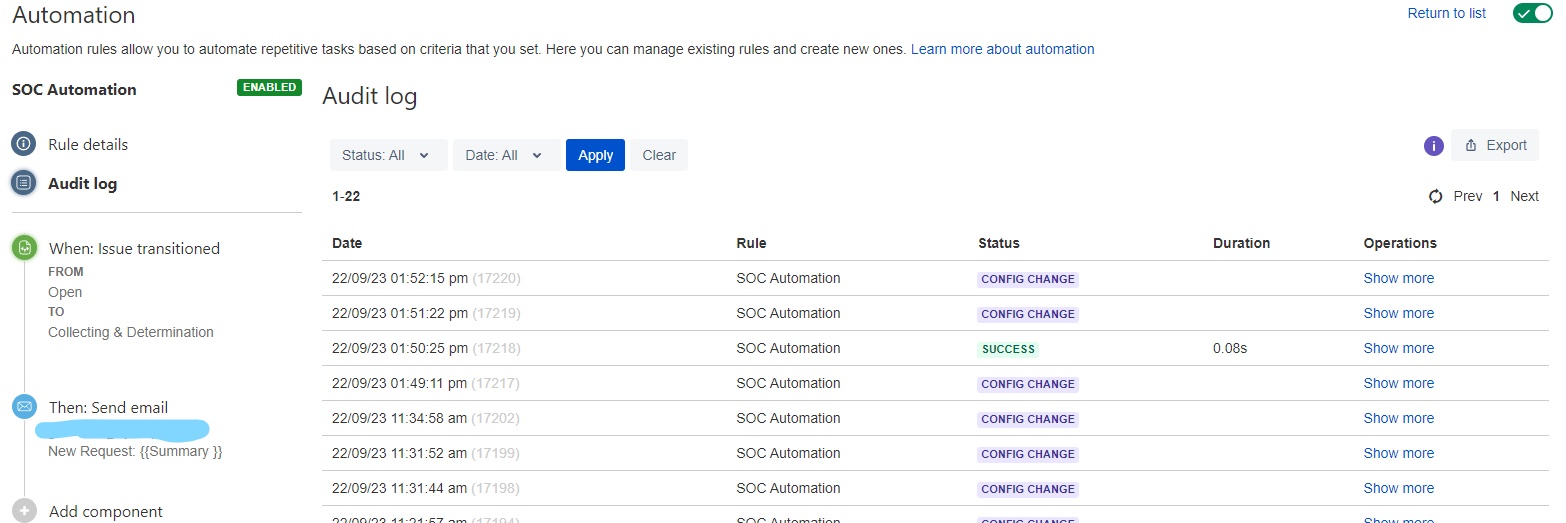Expand the Status: All dropdown
The image size is (1566, 523).
point(388,155)
